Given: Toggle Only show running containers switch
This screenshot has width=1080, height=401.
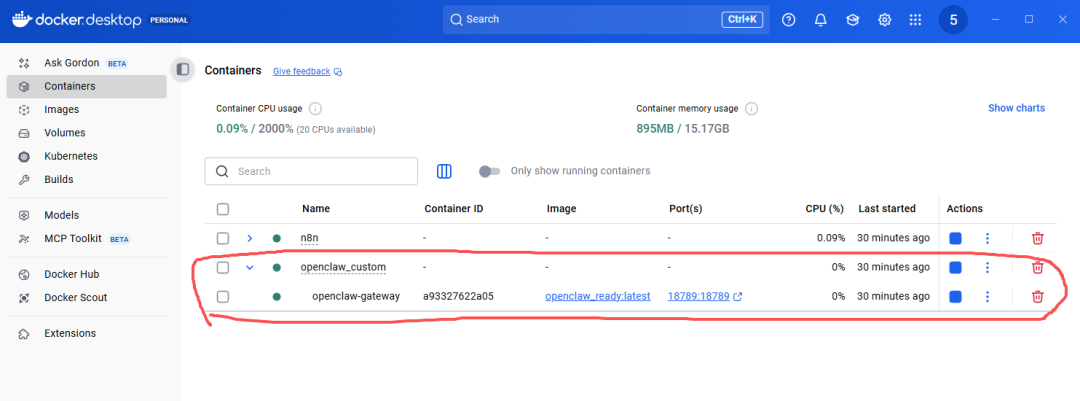Looking at the screenshot, I should (489, 171).
